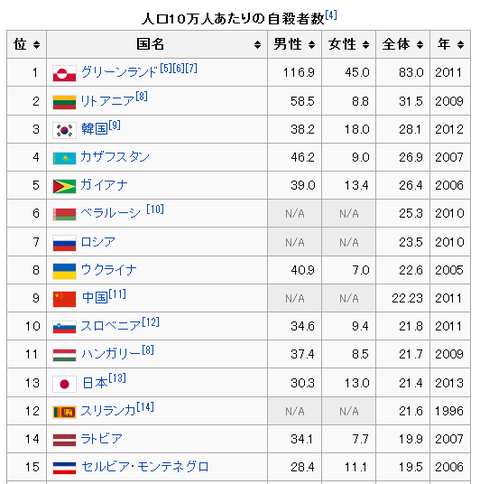Click the Sri Lanka flag icon
Viewport: 480px width, 484px height.
coord(64,412)
